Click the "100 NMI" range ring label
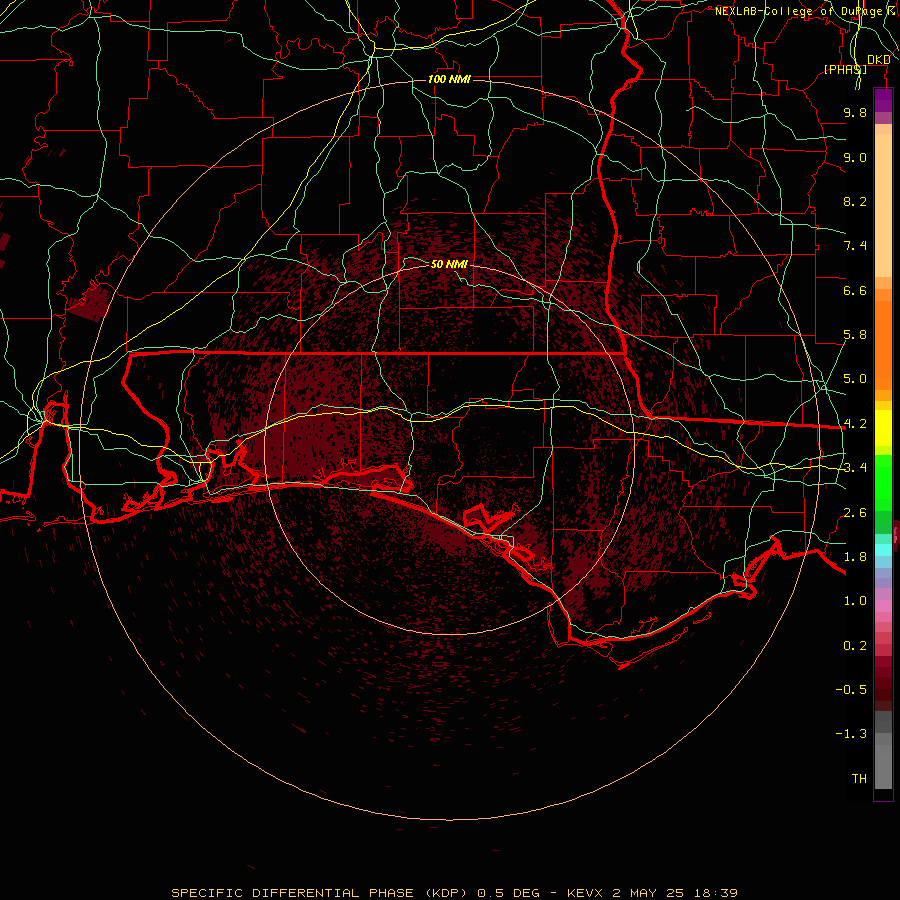This screenshot has width=900, height=900. tap(449, 79)
